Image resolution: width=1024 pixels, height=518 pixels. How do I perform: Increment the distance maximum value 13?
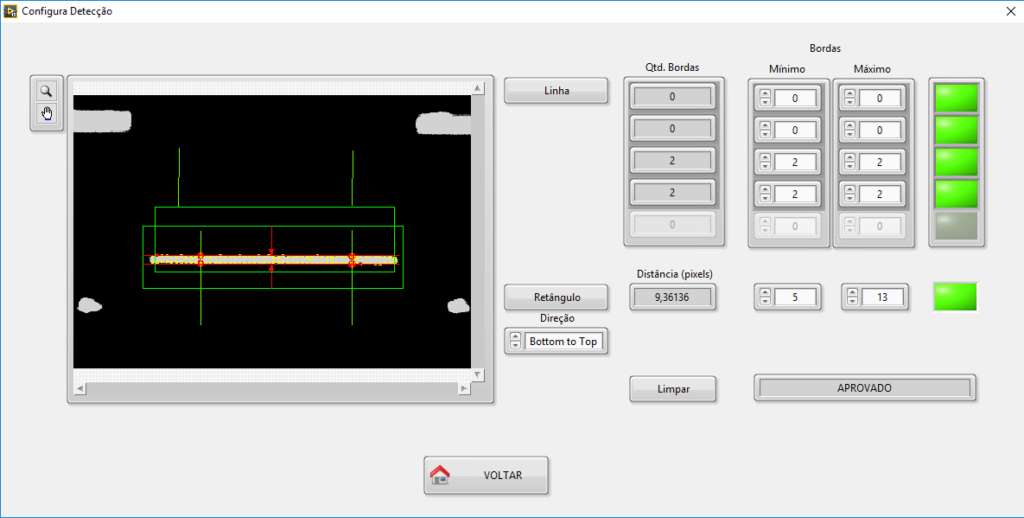point(852,293)
